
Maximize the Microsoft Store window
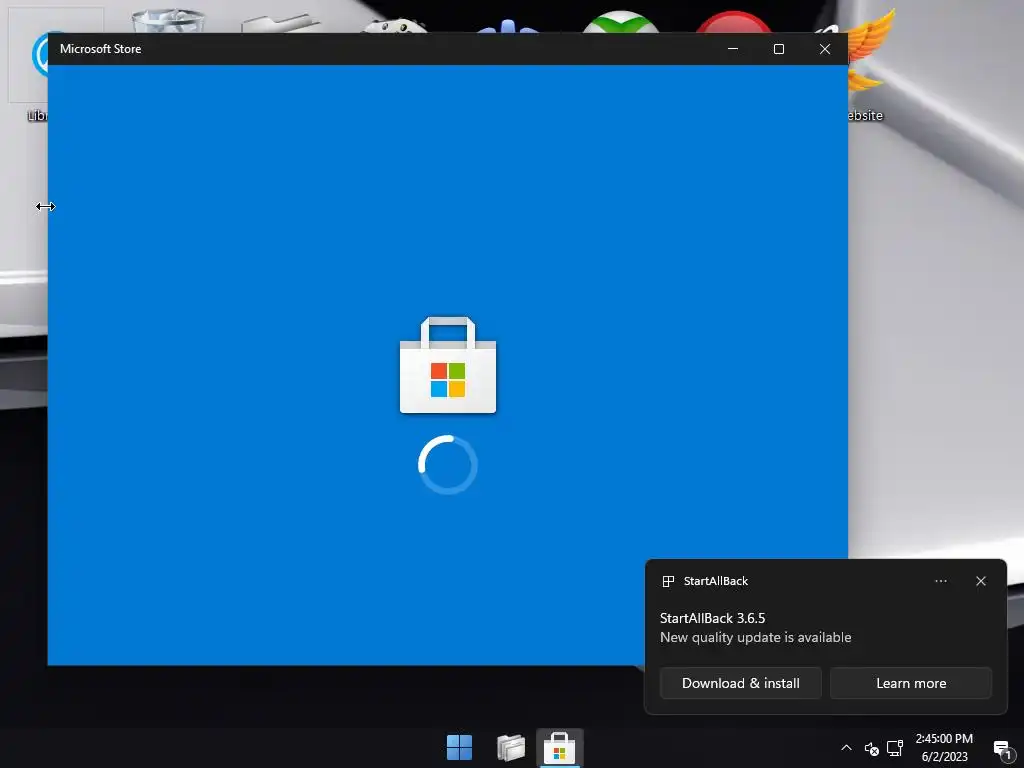coord(778,49)
